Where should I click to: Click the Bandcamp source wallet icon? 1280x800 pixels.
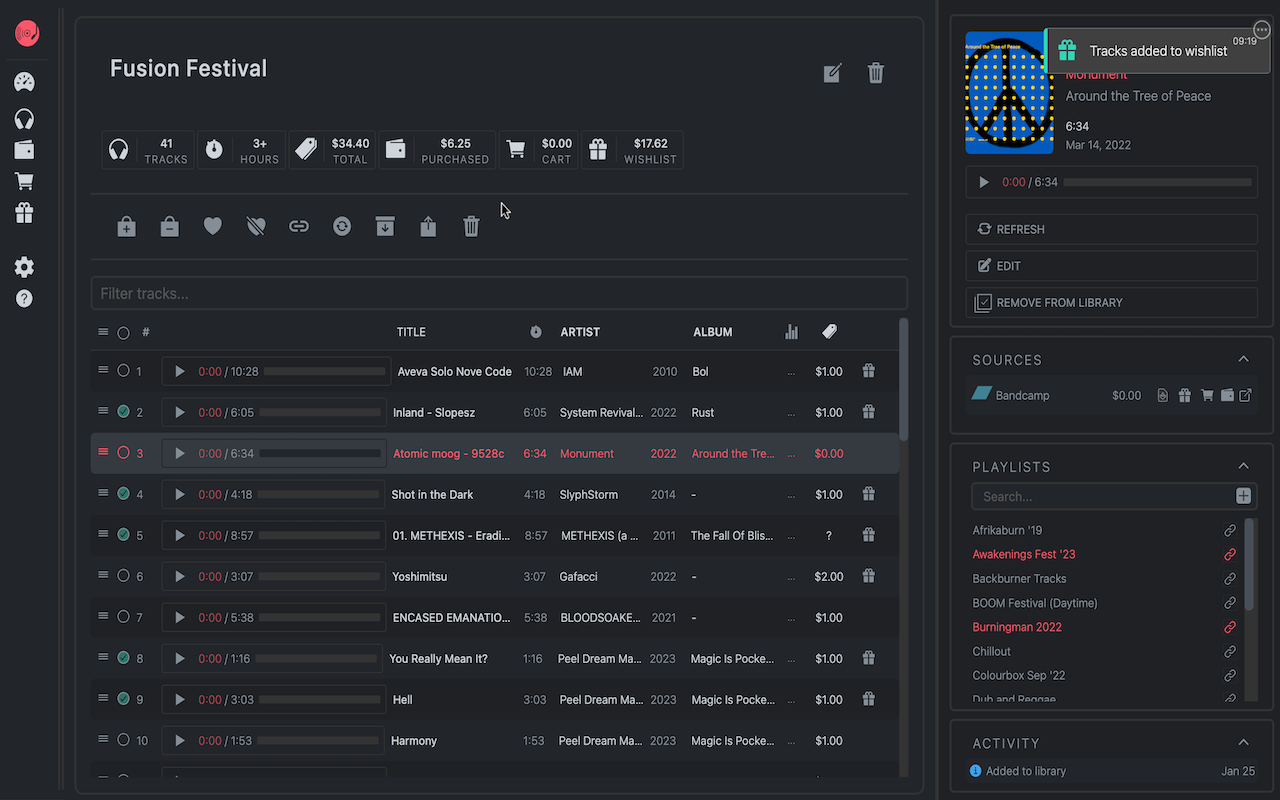point(1227,396)
